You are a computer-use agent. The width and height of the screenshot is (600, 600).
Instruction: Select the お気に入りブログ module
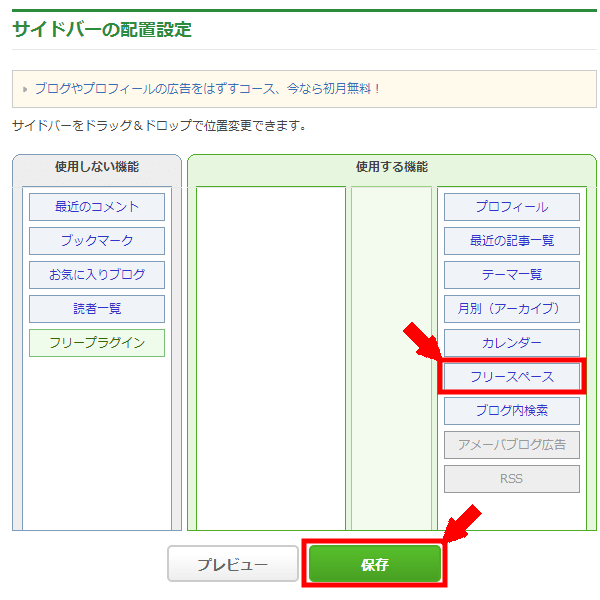click(x=97, y=275)
